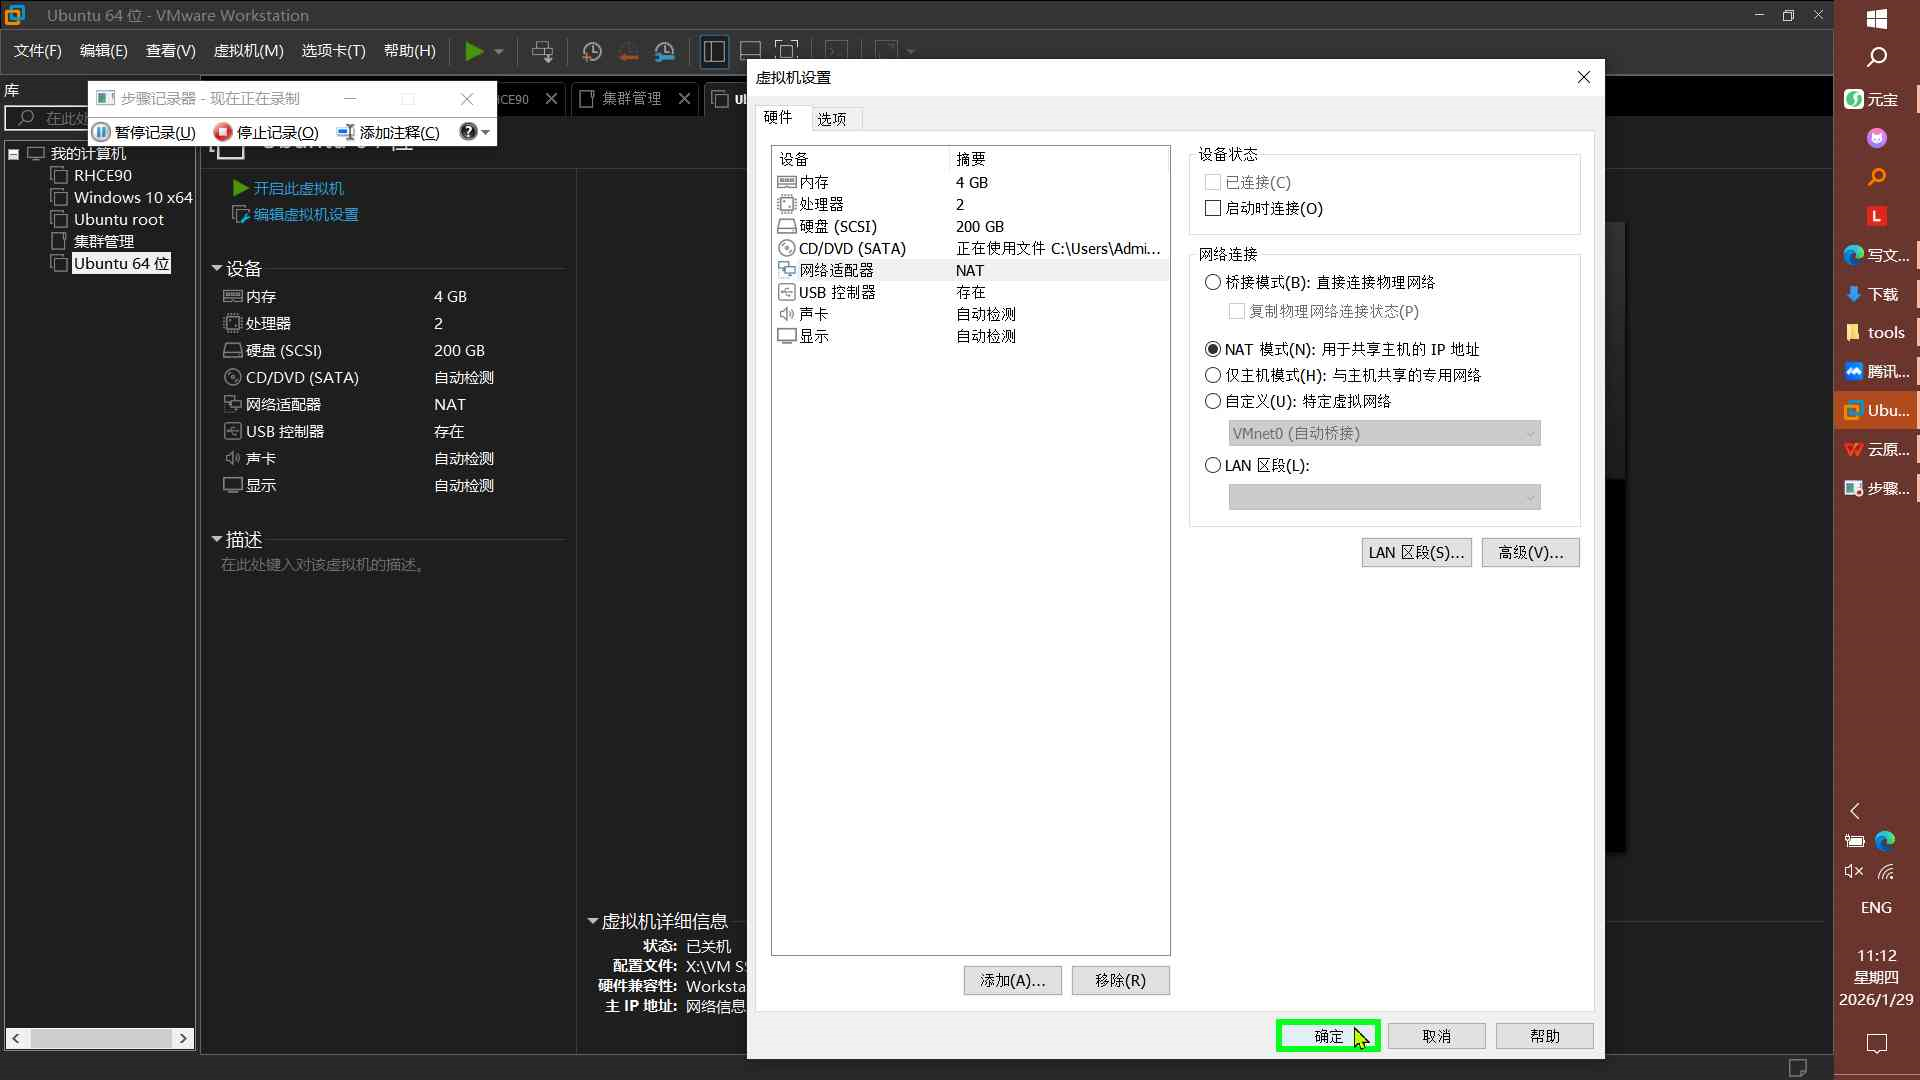1920x1080 pixels.
Task: Open the 虚拟机(M) menu
Action: pos(248,51)
